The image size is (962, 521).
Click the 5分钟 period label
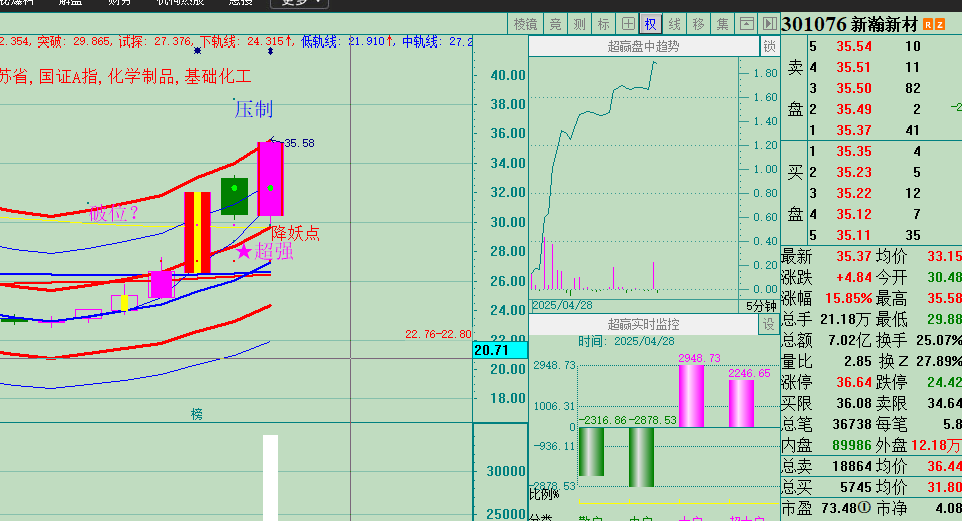(761, 305)
